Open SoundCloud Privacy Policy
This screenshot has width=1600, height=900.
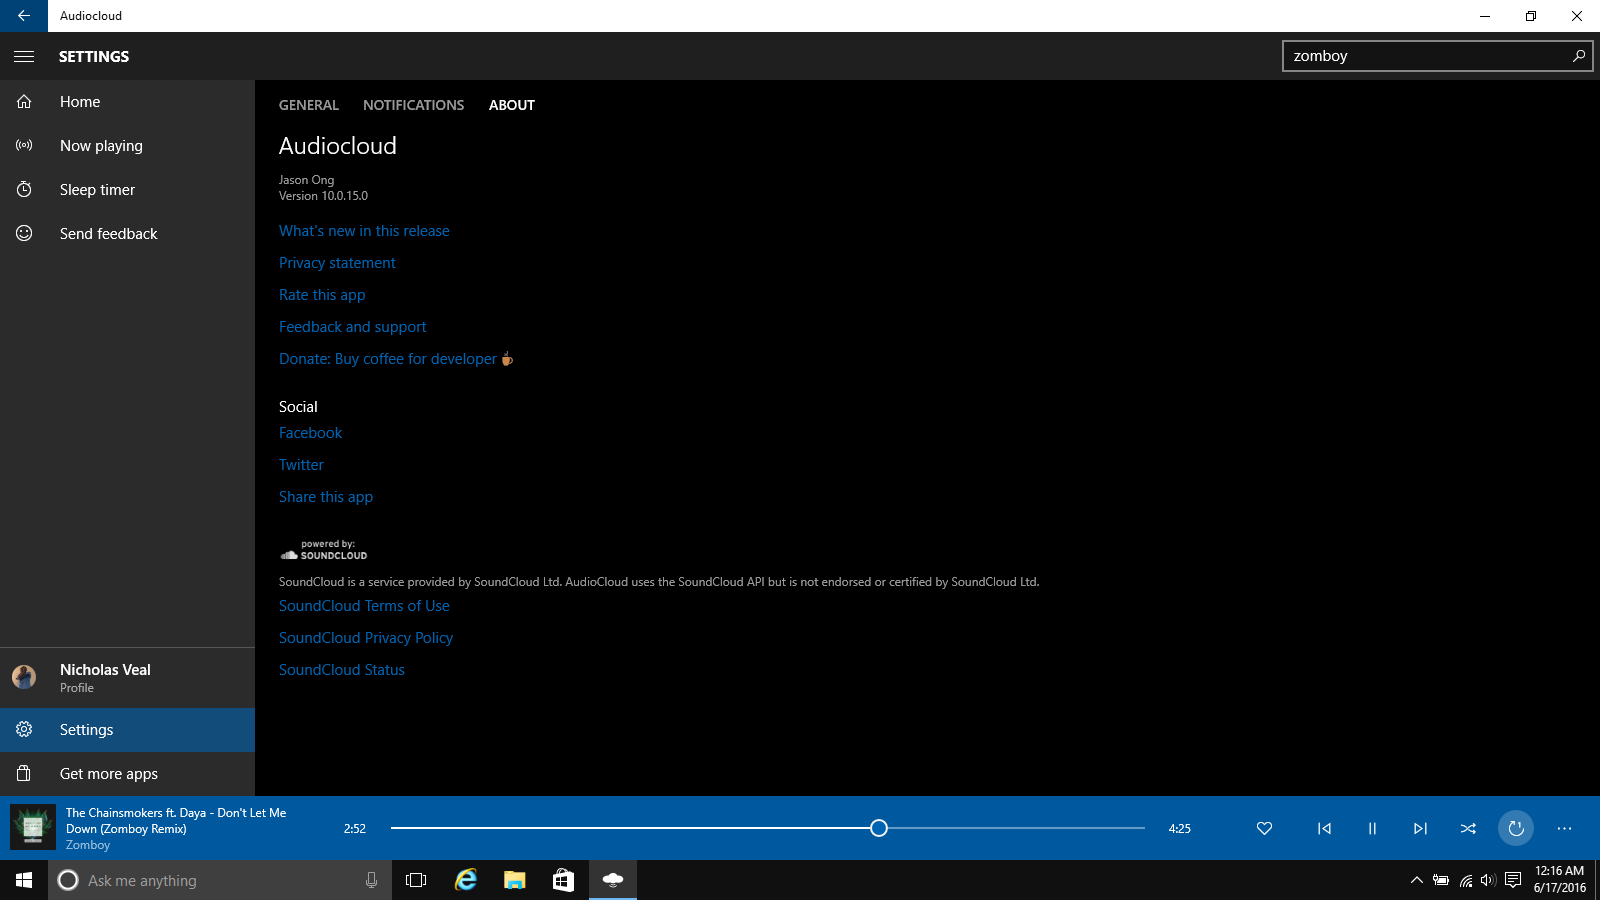coord(366,638)
